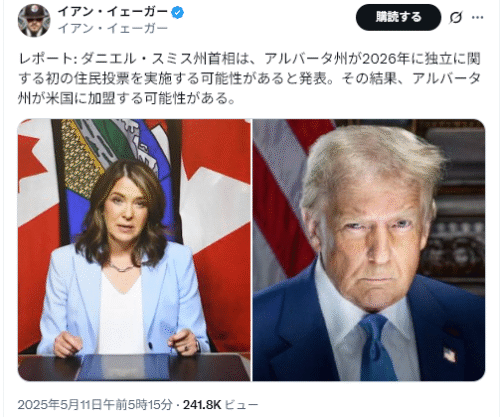Click the last text line ending 可能性がある。

pyautogui.click(x=127, y=98)
